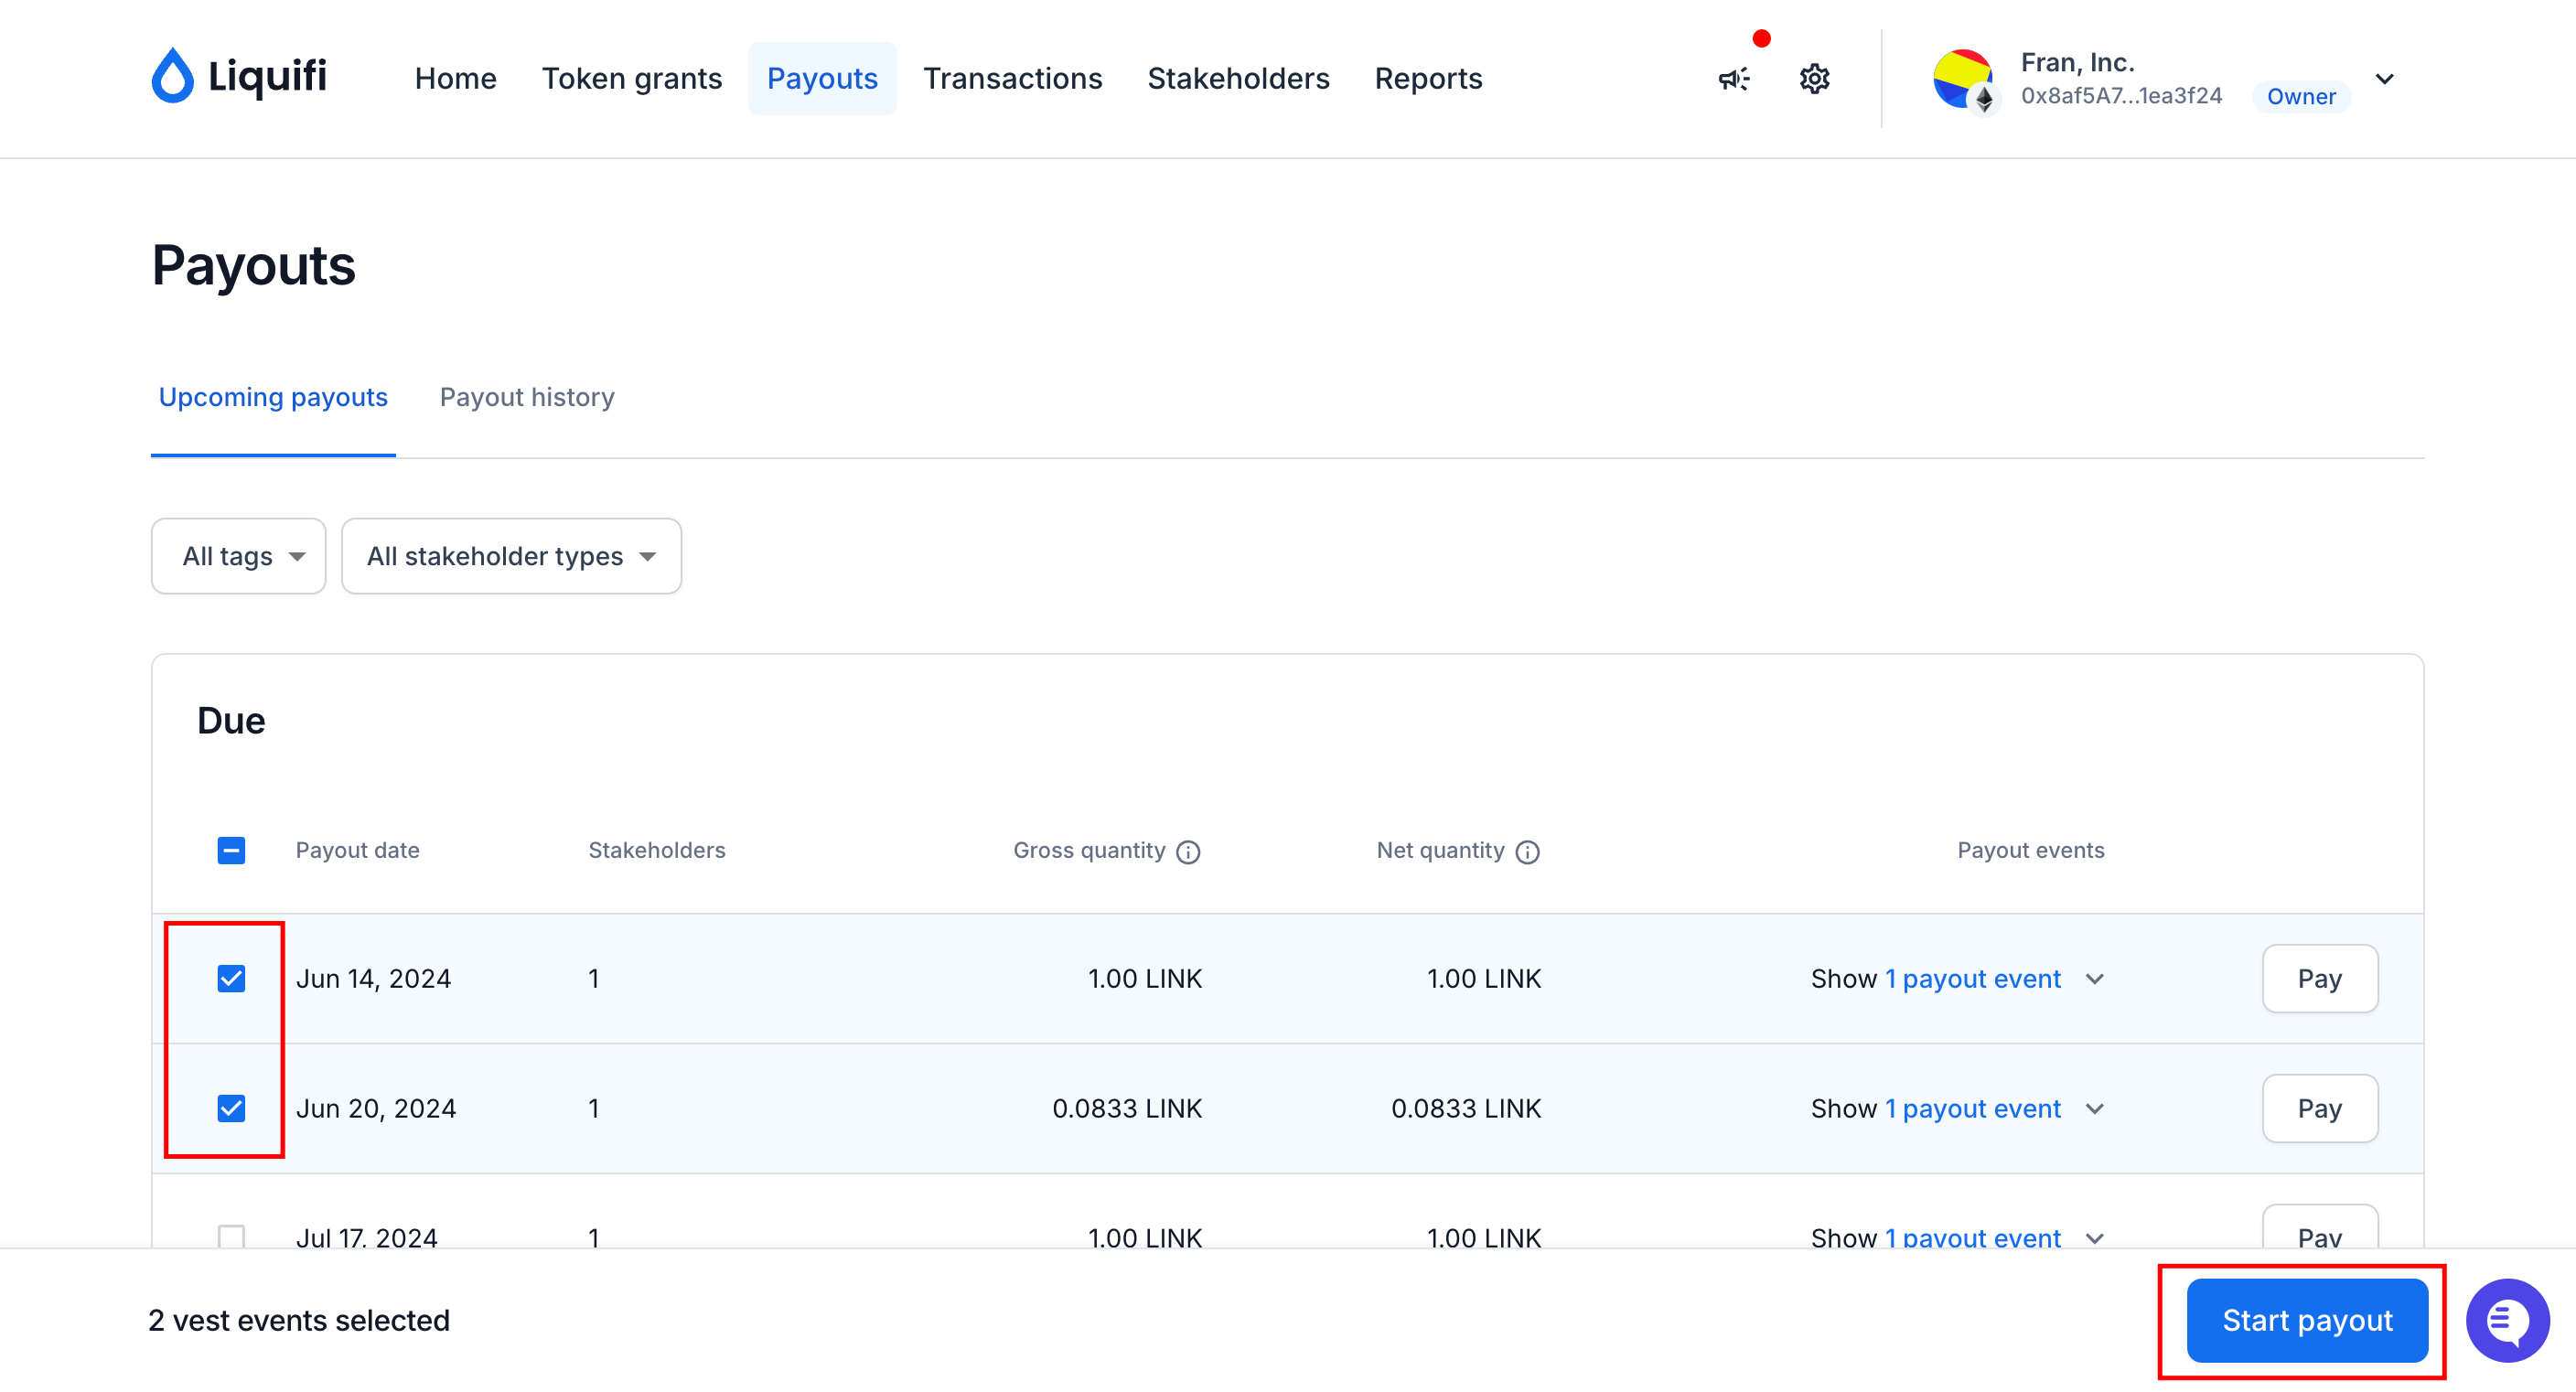Expand the account switcher chevron

[2385, 79]
